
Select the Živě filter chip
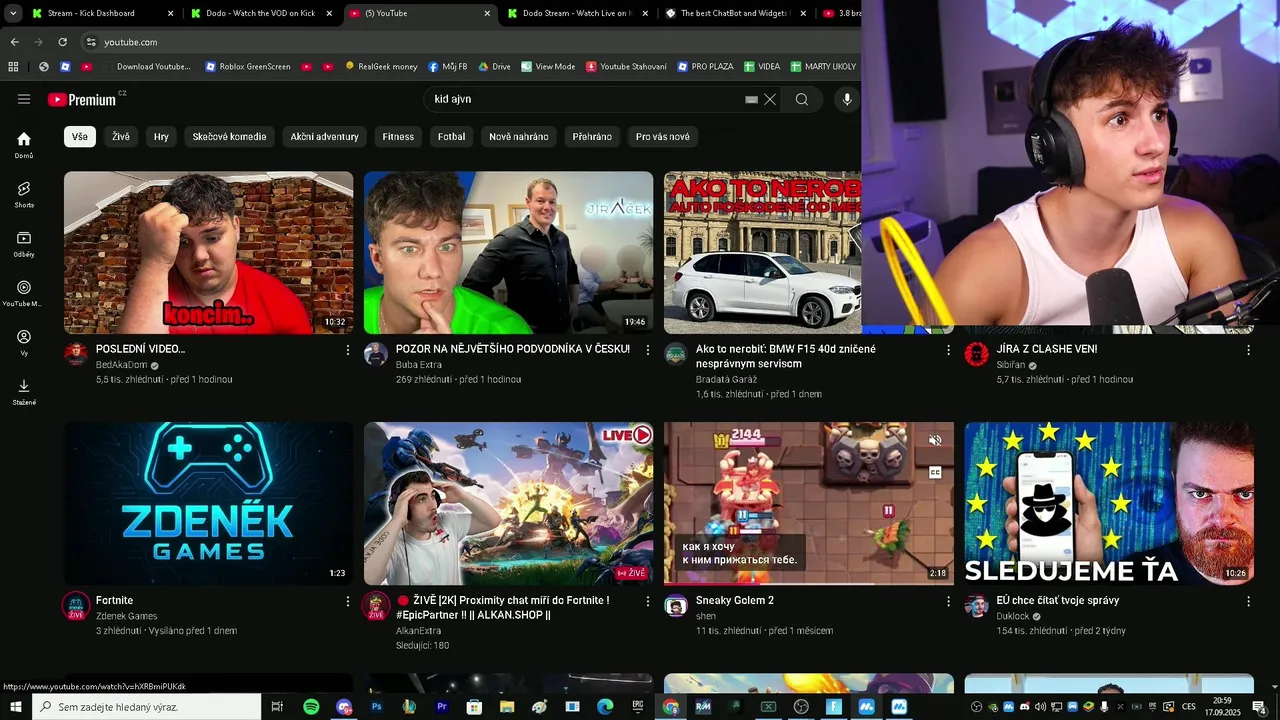pos(121,137)
